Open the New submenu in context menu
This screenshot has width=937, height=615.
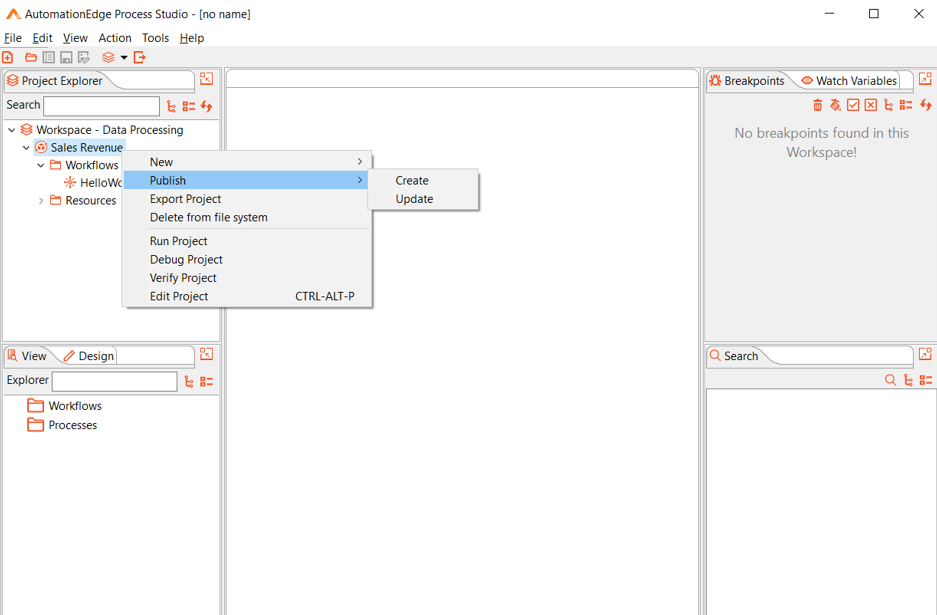tap(247, 162)
